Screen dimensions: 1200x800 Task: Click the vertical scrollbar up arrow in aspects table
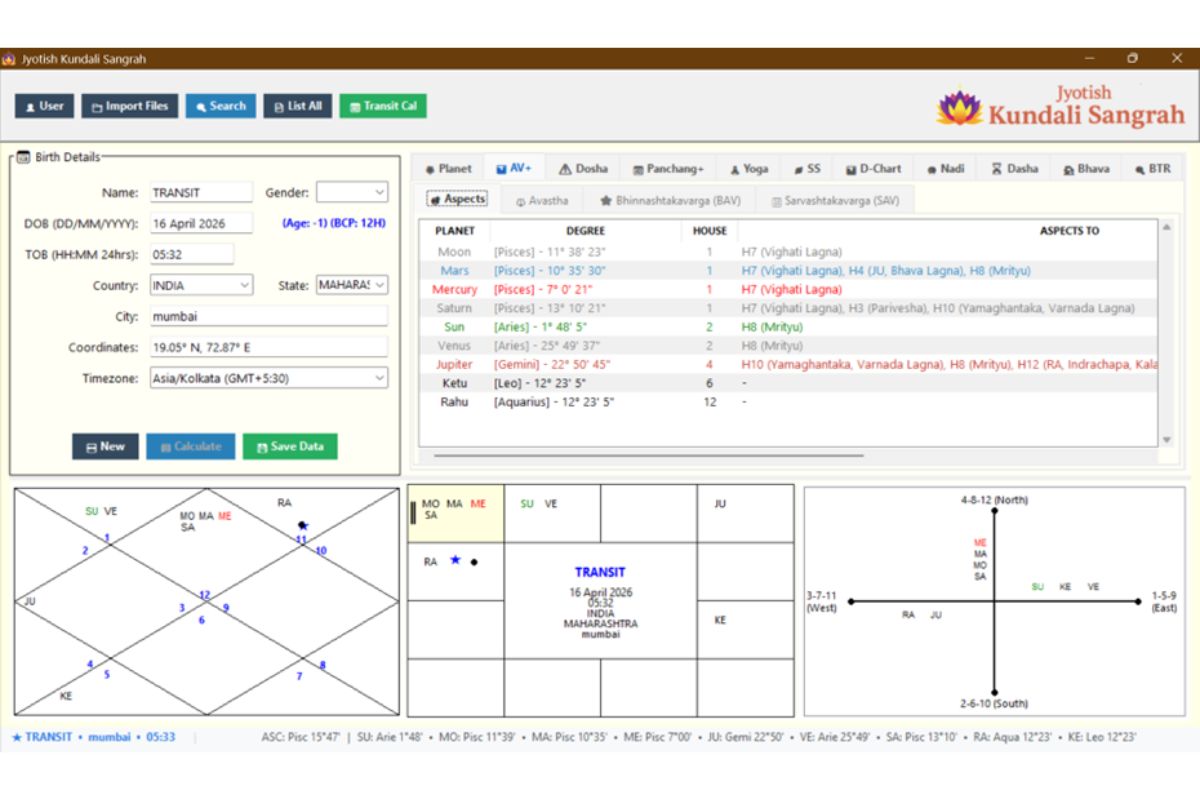pos(1166,227)
